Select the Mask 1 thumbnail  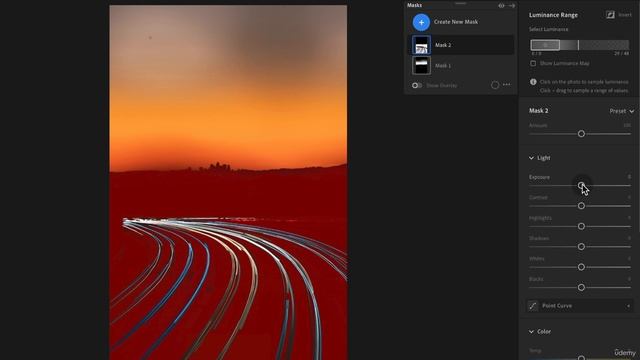pyautogui.click(x=421, y=65)
